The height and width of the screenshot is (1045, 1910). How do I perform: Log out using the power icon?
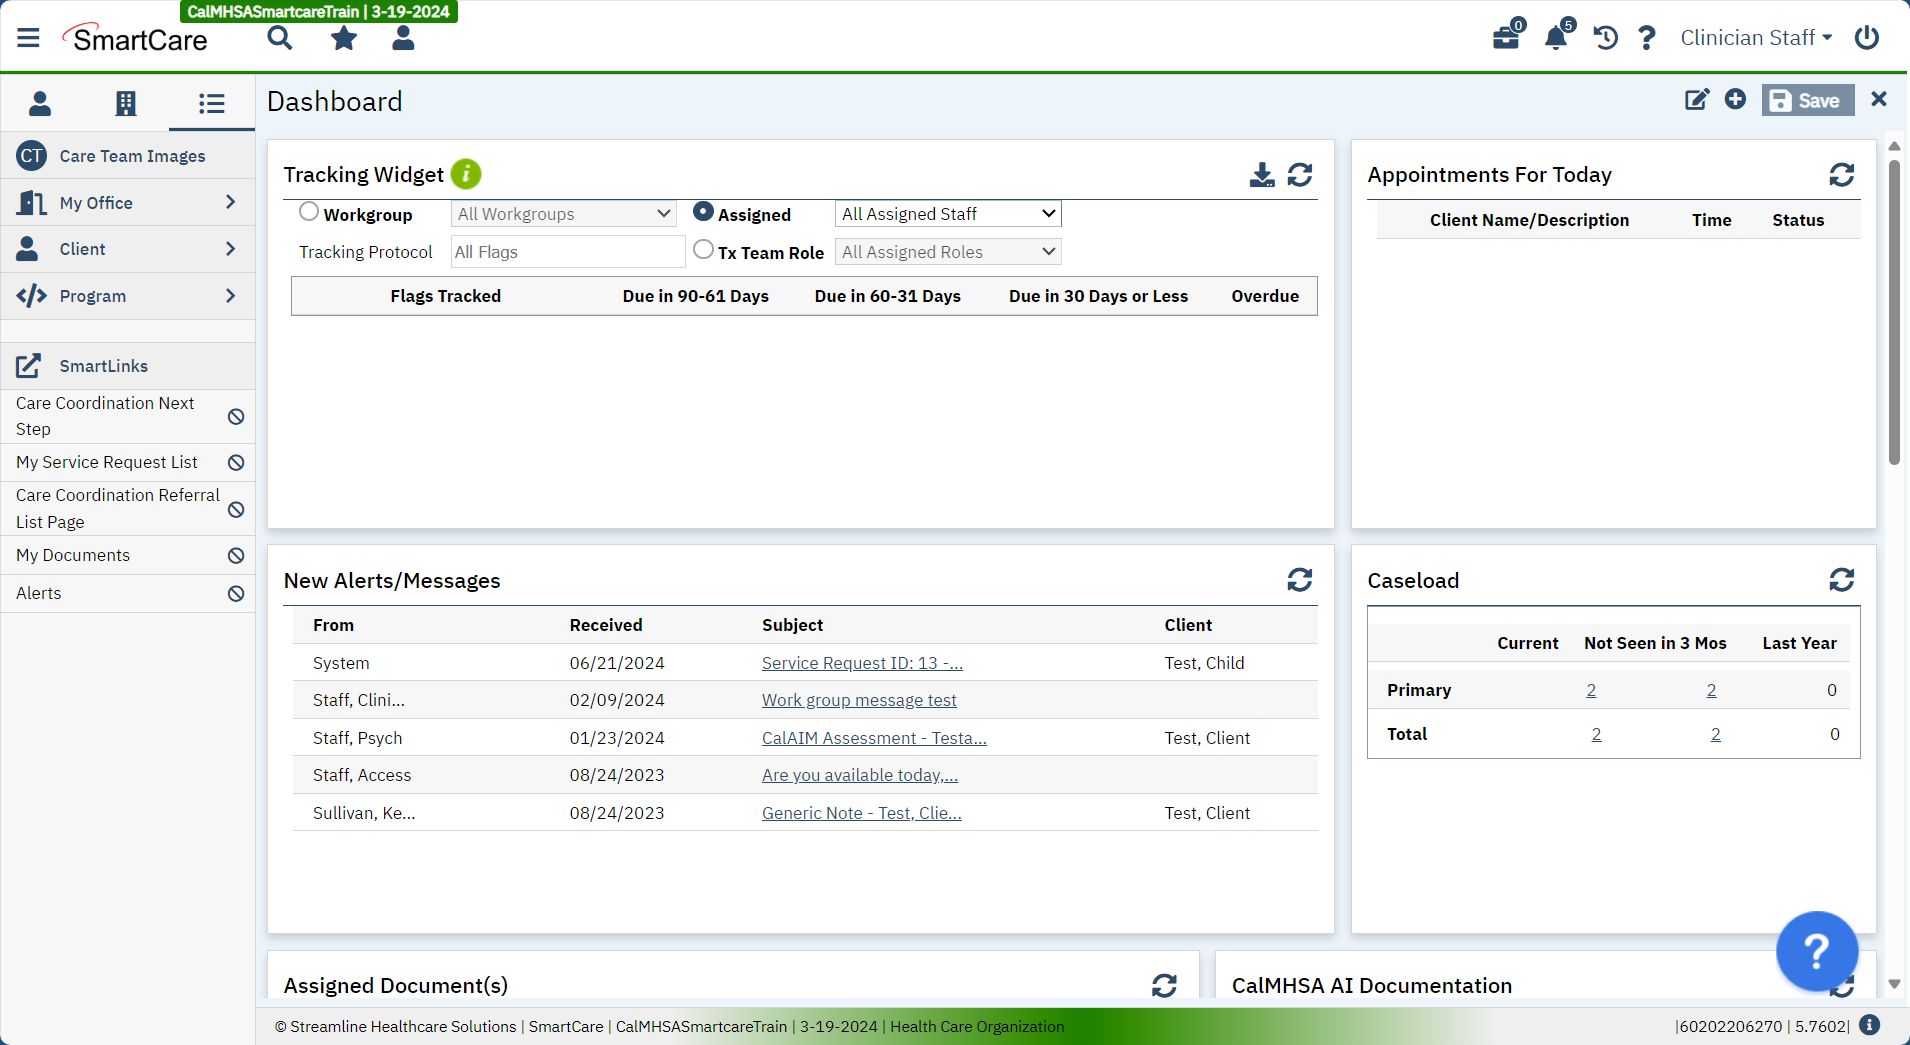coord(1866,37)
